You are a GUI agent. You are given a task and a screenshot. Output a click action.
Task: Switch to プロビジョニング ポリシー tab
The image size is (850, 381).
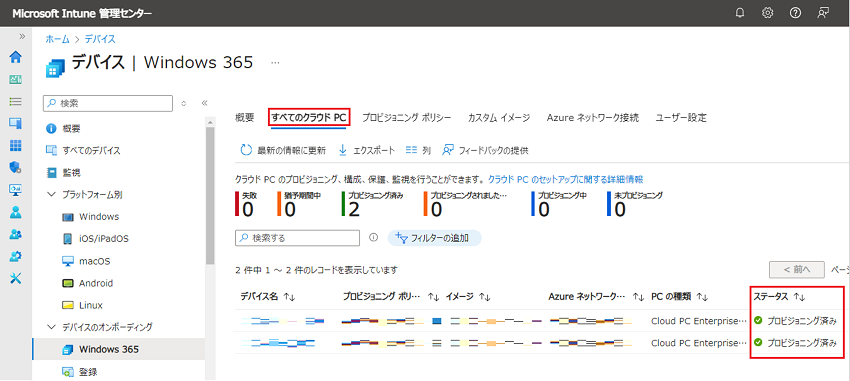coord(407,118)
